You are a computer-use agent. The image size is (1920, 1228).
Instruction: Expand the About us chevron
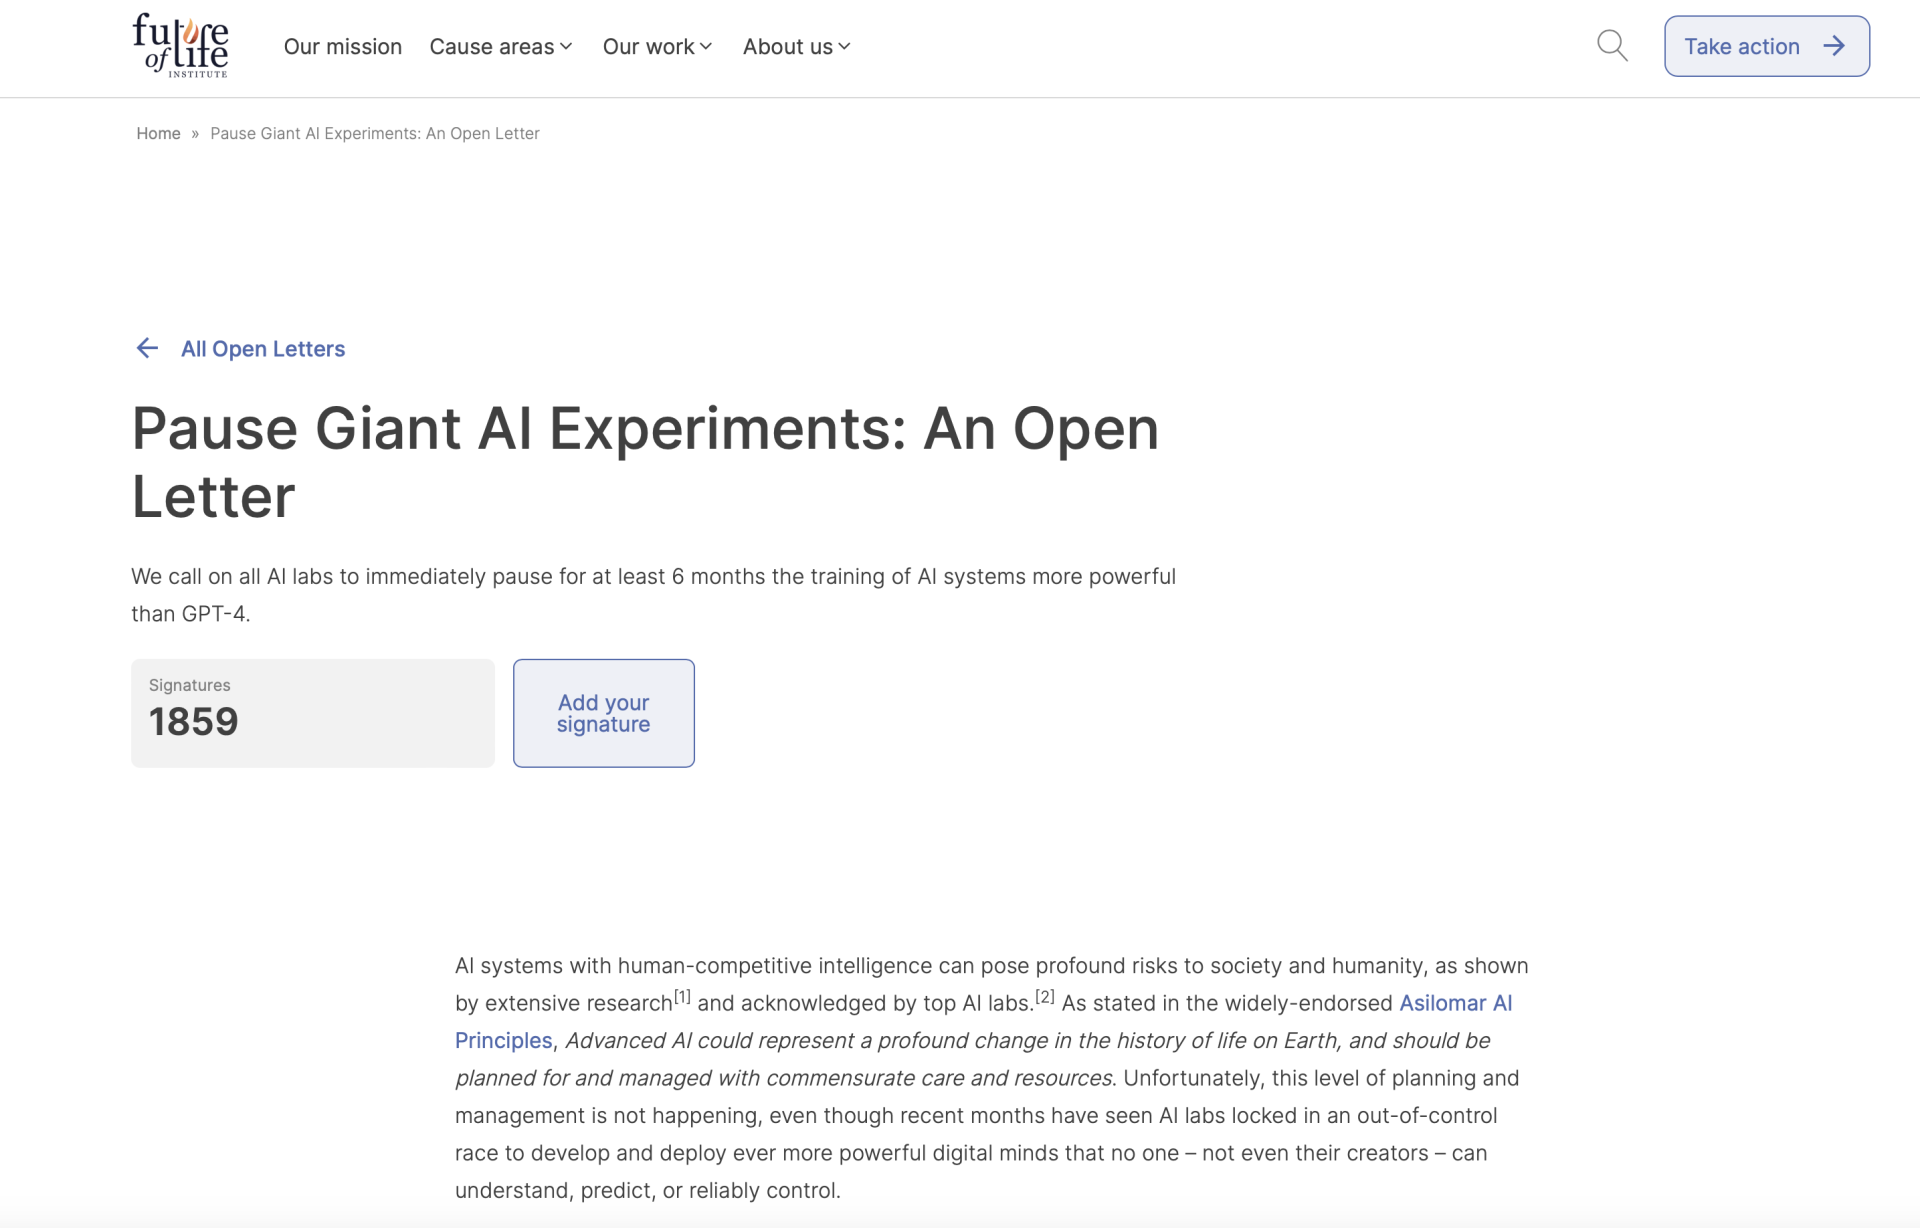pos(844,47)
